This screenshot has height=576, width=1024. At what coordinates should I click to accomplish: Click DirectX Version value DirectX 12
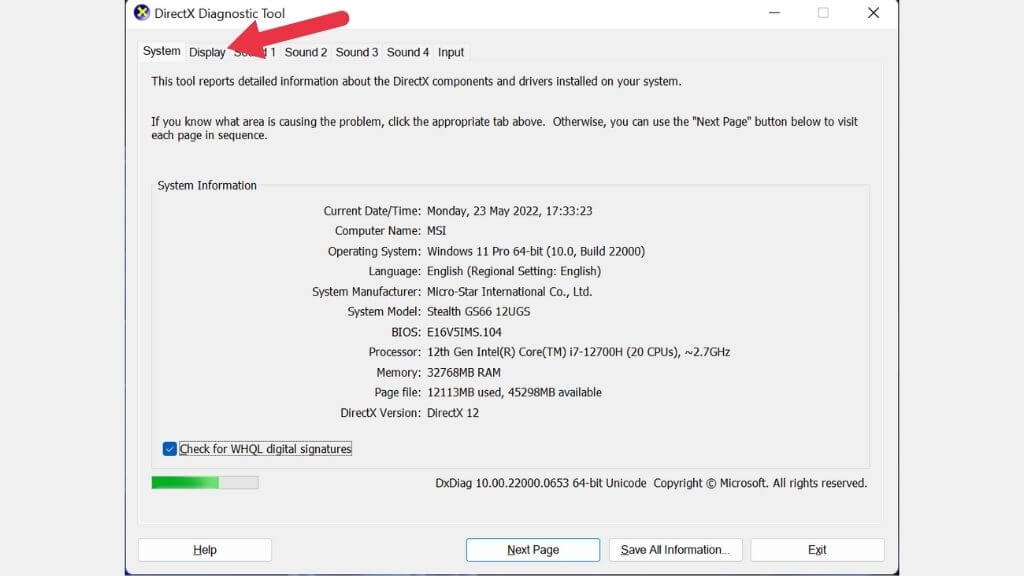(x=453, y=413)
